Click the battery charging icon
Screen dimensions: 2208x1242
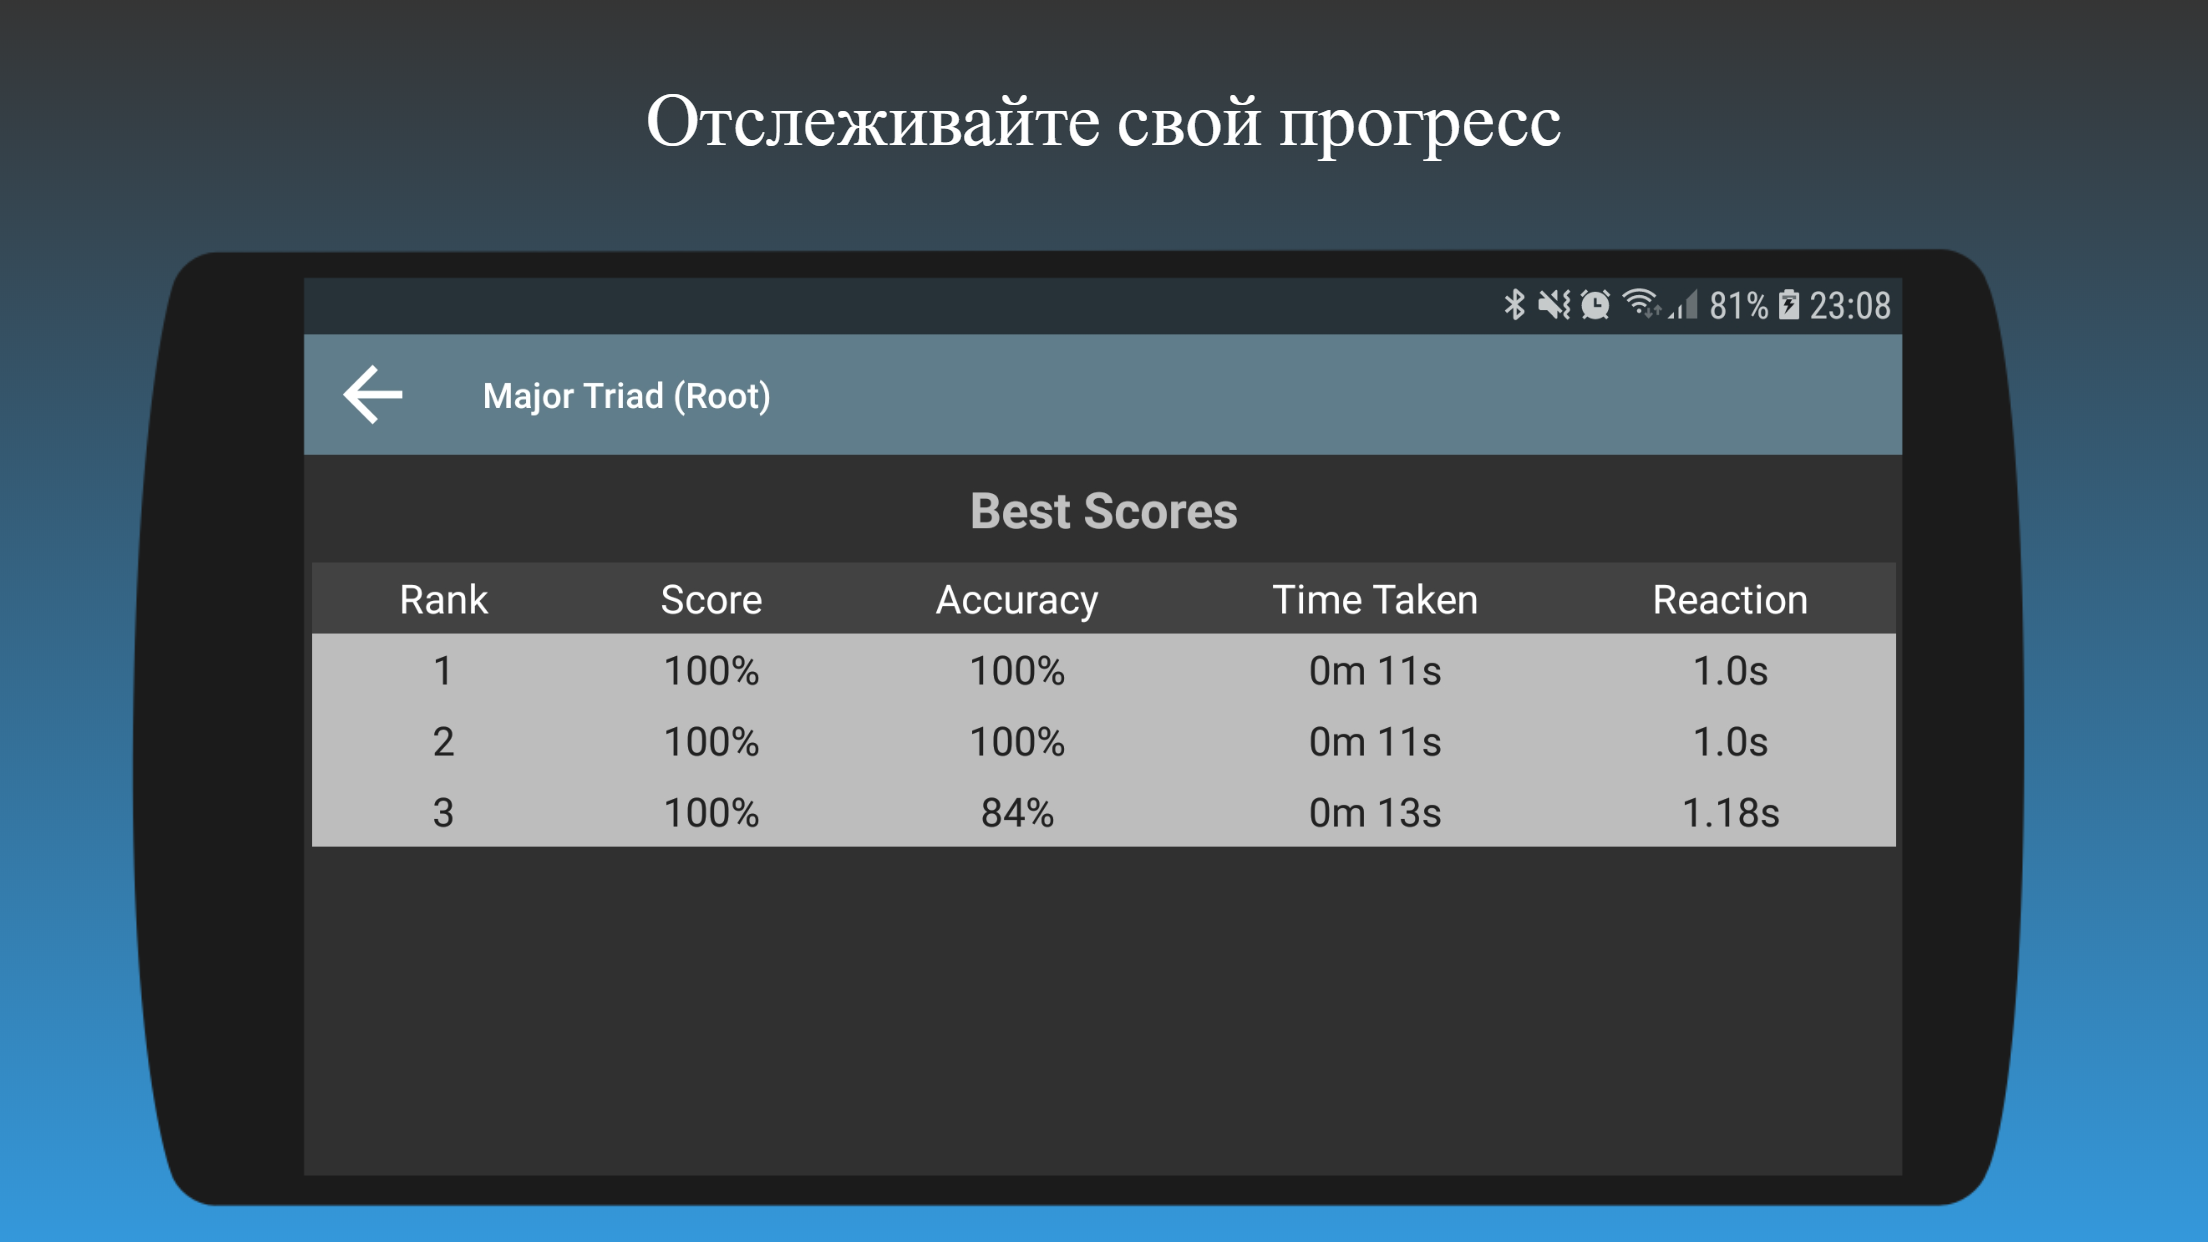click(1789, 305)
